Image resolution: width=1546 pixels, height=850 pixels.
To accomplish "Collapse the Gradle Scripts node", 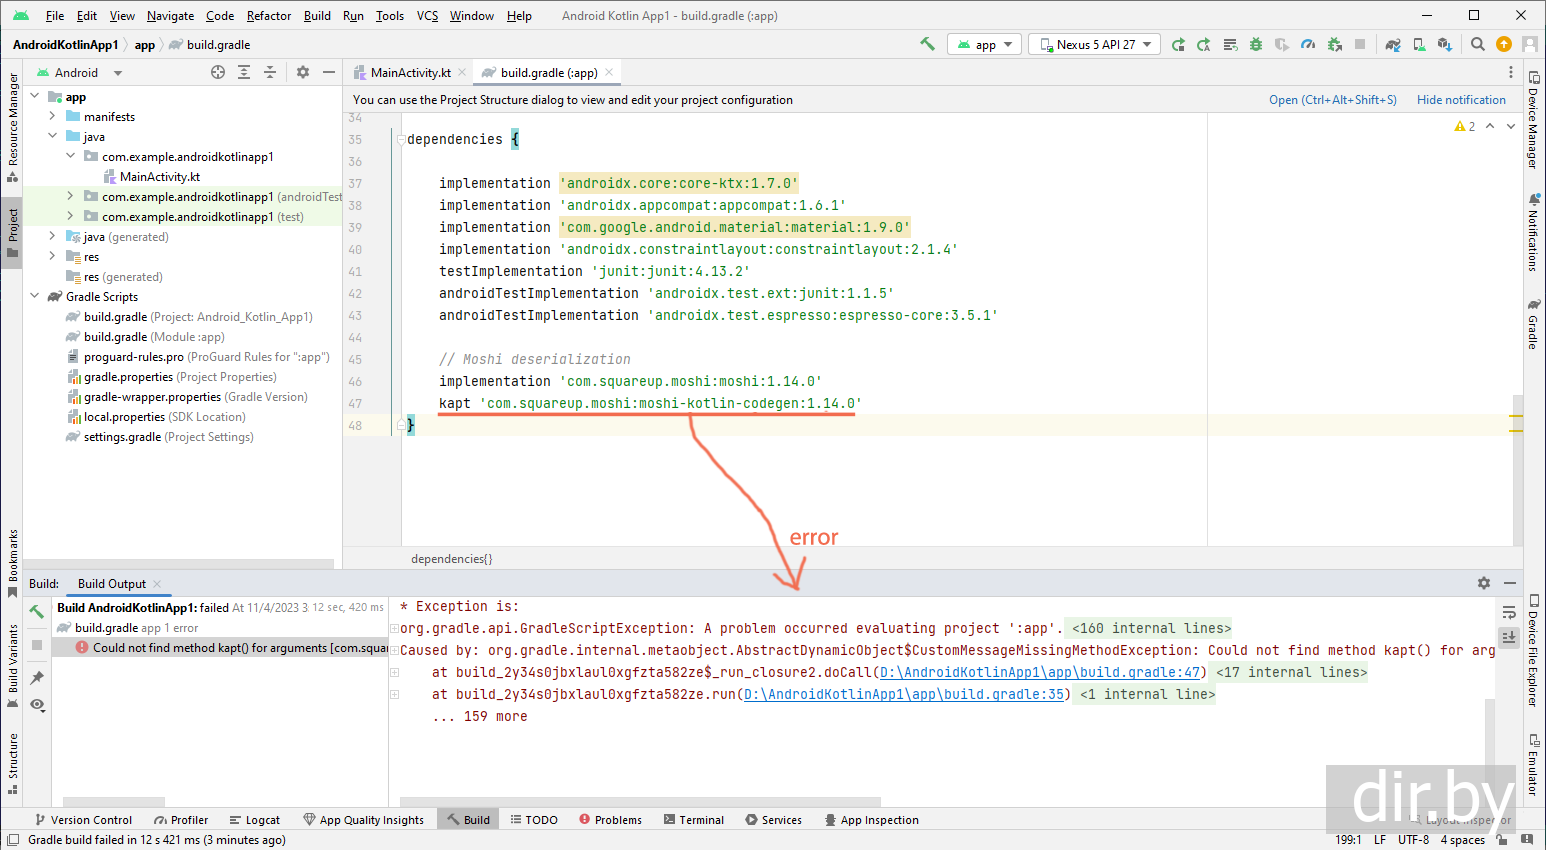I will coord(35,296).
